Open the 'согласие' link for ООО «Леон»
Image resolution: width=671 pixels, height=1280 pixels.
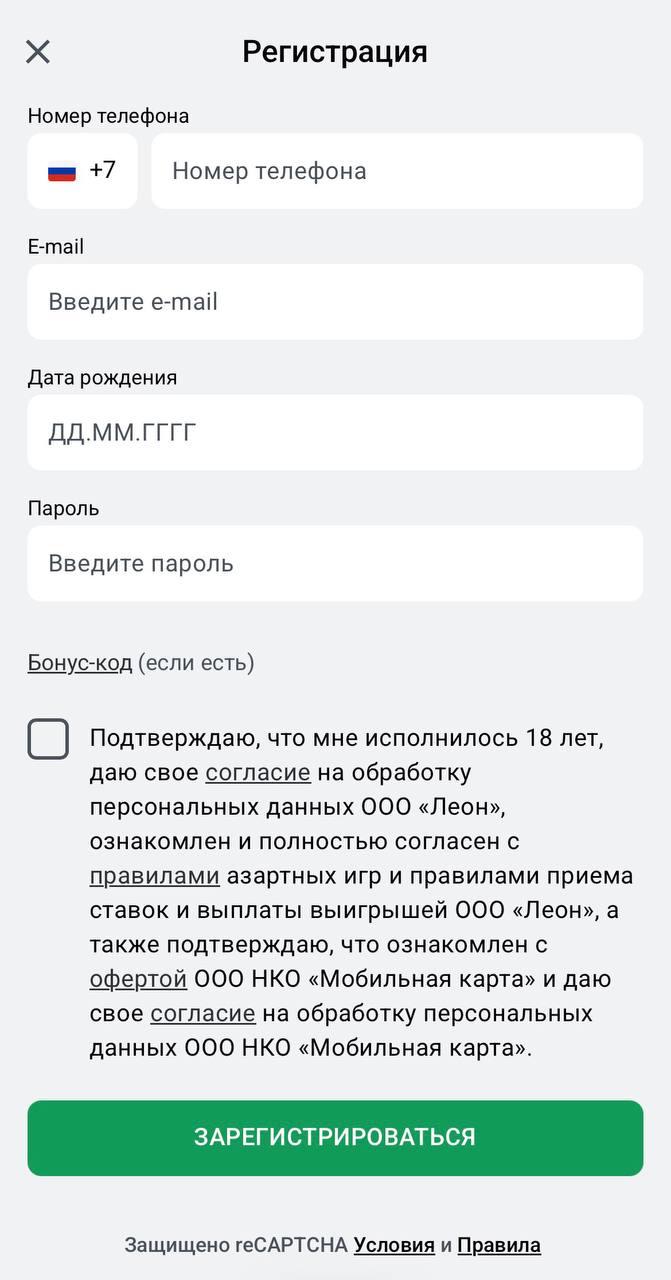[258, 773]
